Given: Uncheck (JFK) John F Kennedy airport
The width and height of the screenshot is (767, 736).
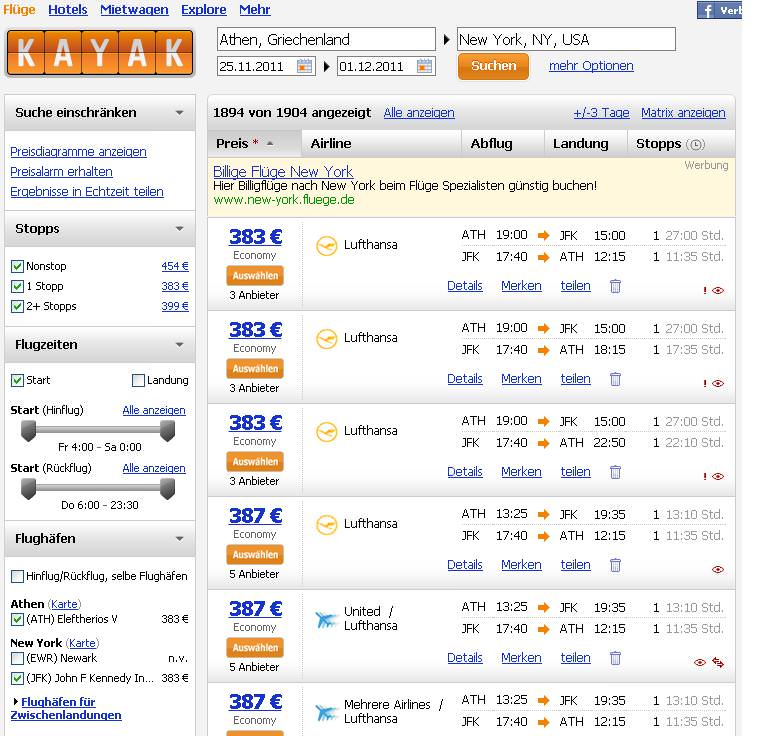Looking at the screenshot, I should pyautogui.click(x=17, y=679).
